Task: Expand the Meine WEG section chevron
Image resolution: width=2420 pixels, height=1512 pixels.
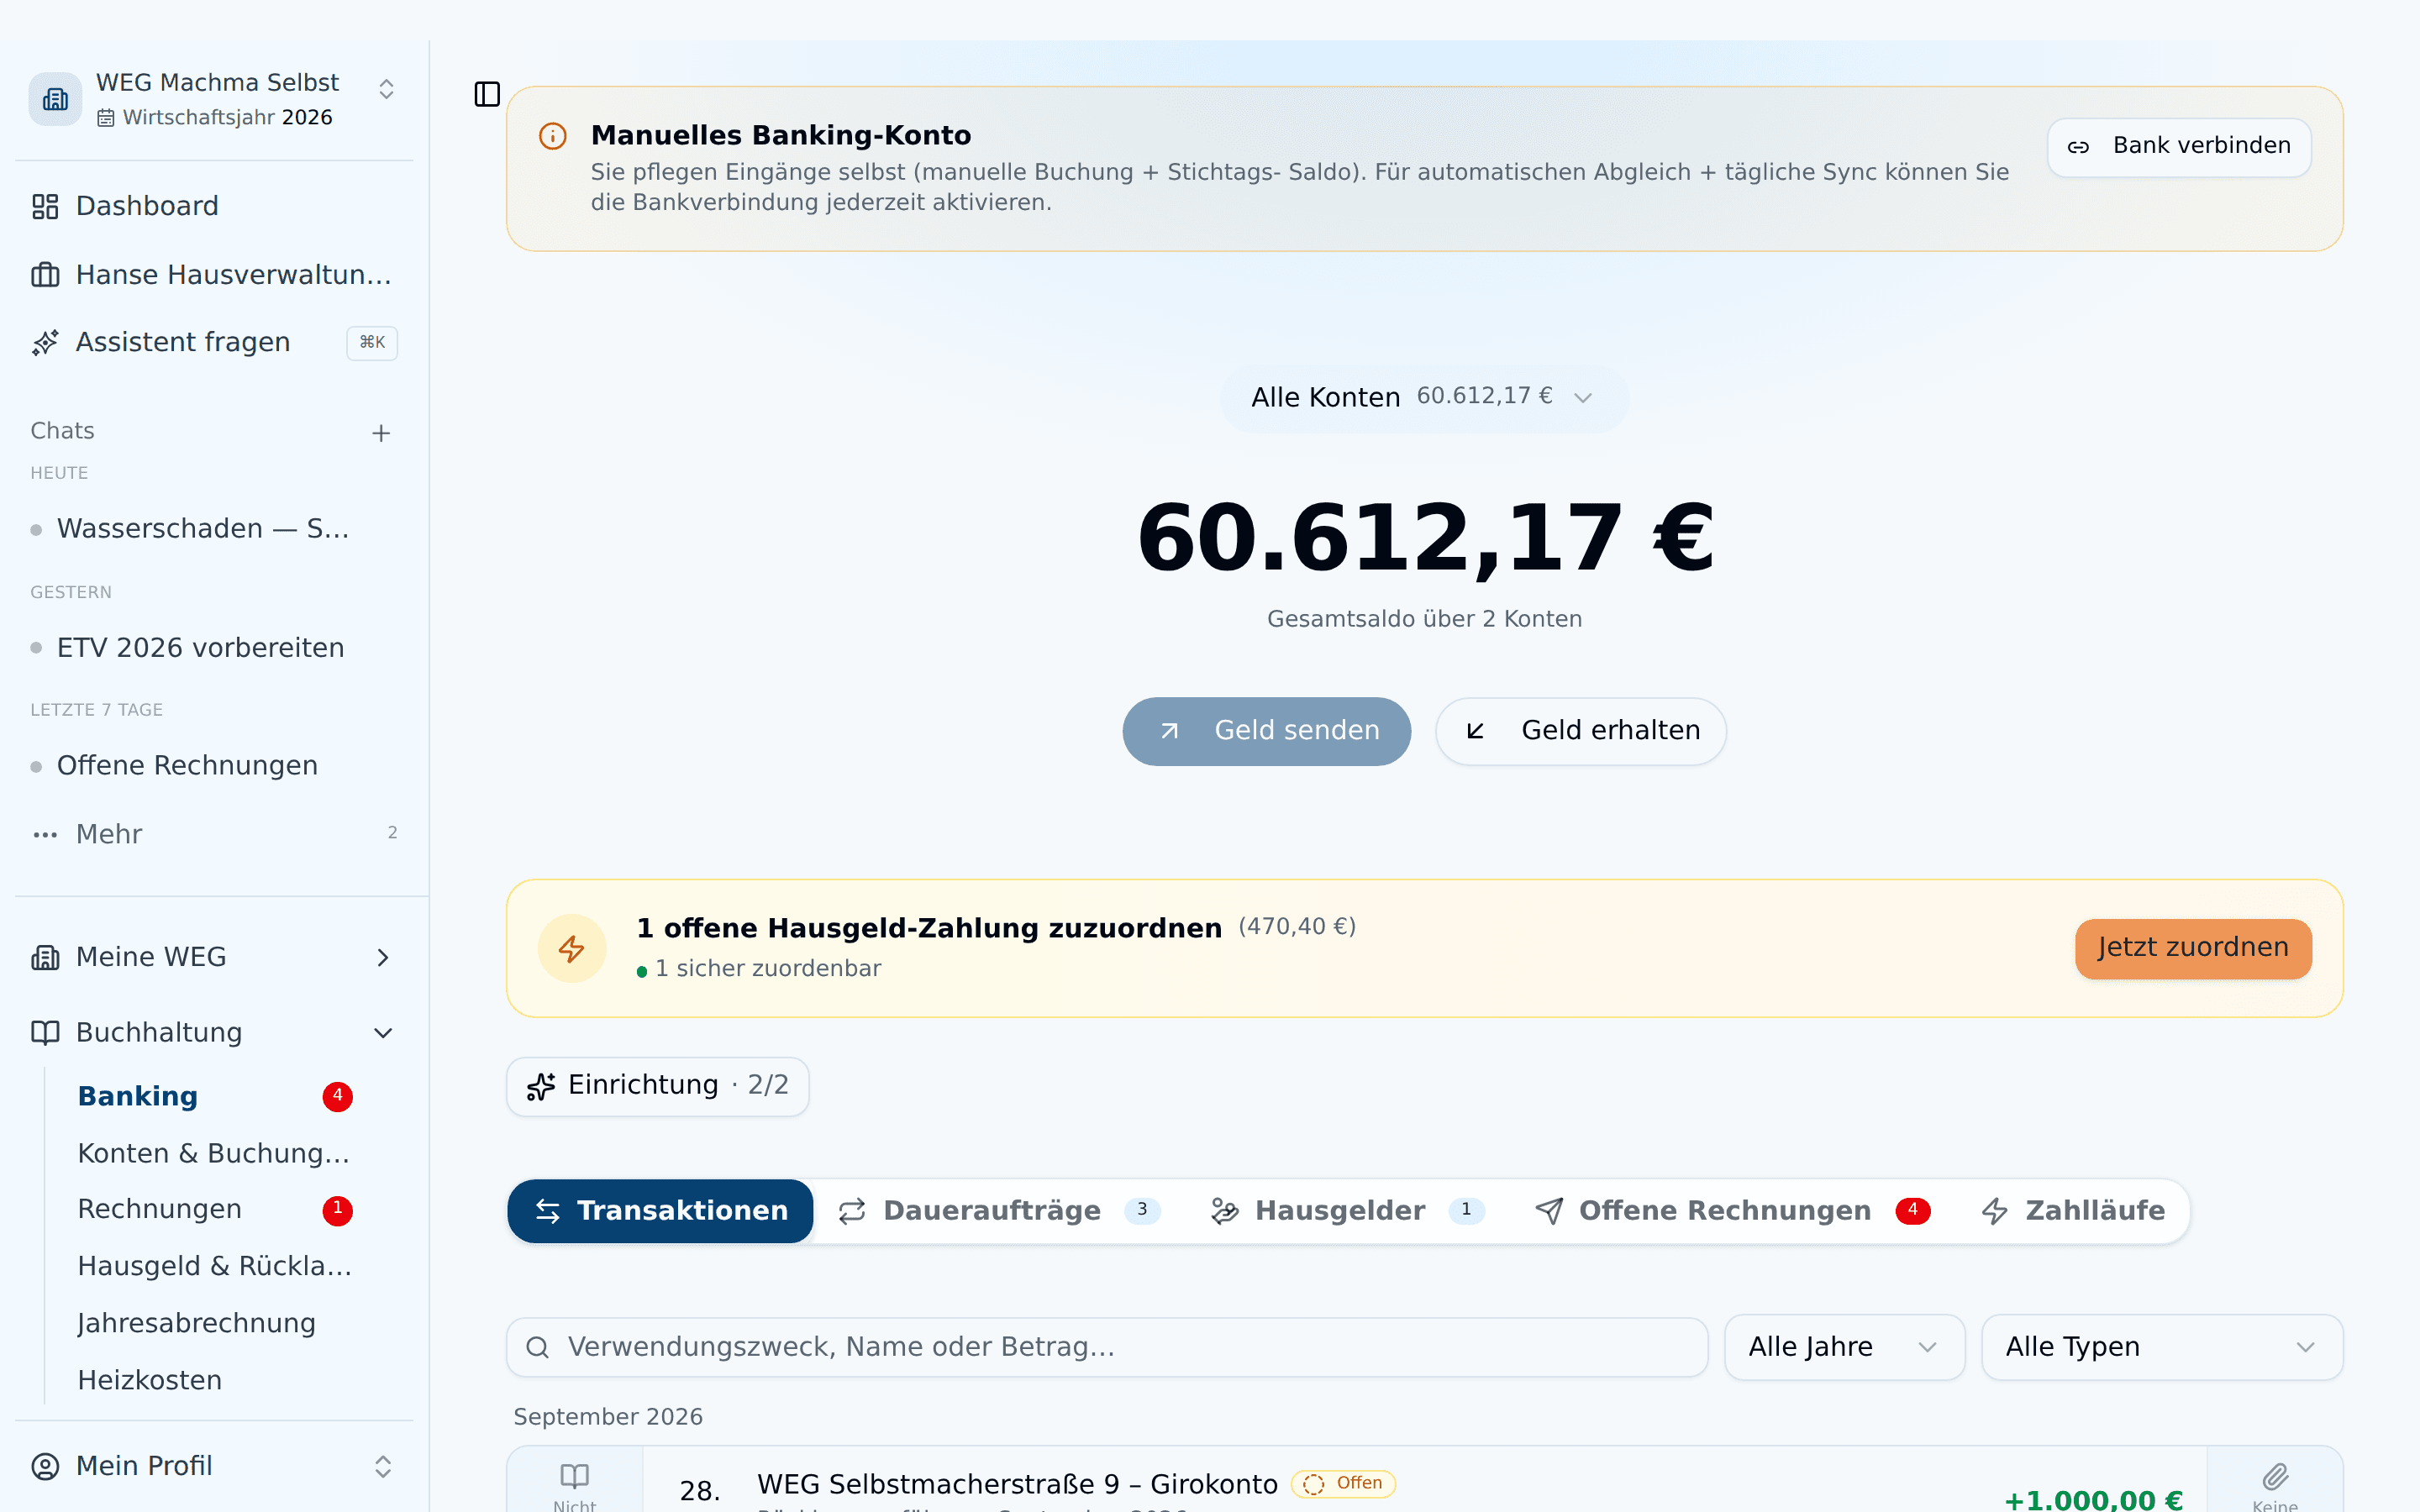Action: point(383,957)
